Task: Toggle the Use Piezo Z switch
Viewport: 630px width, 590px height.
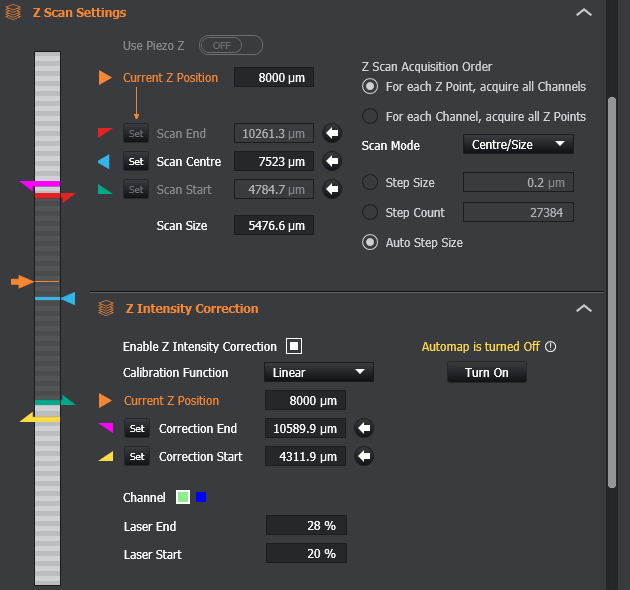Action: [231, 45]
